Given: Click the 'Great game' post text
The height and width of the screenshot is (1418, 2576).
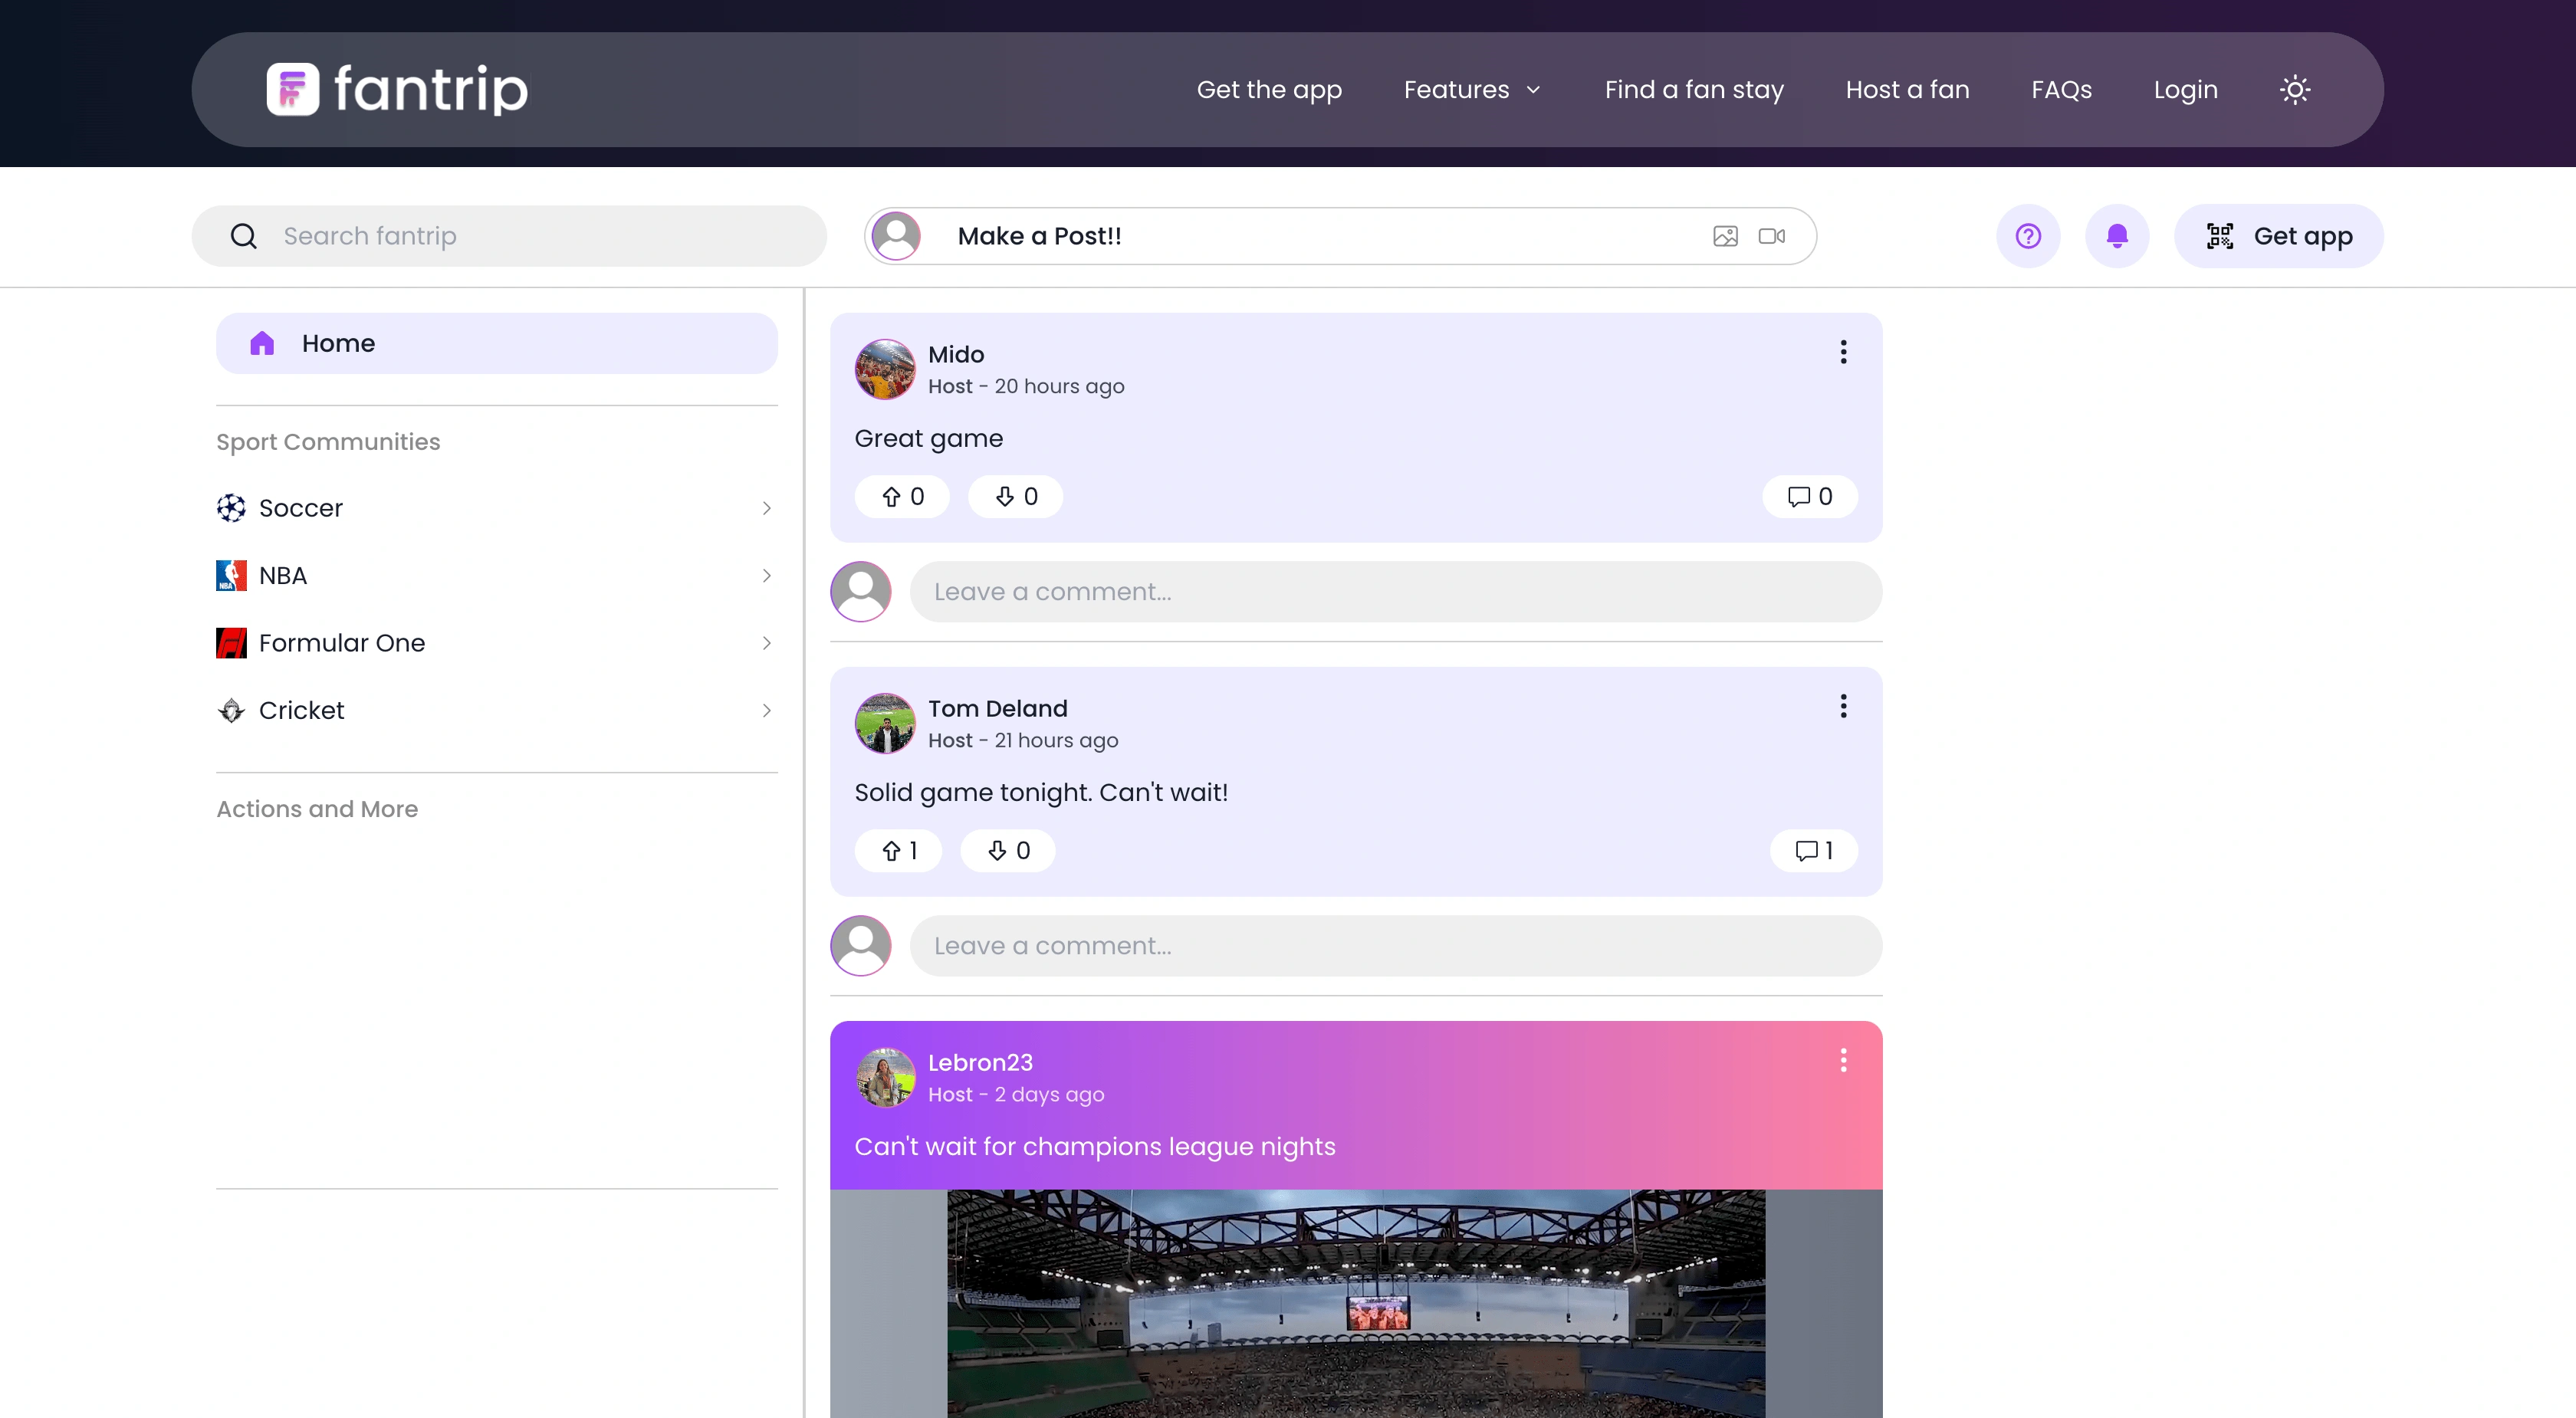Looking at the screenshot, I should tap(928, 438).
